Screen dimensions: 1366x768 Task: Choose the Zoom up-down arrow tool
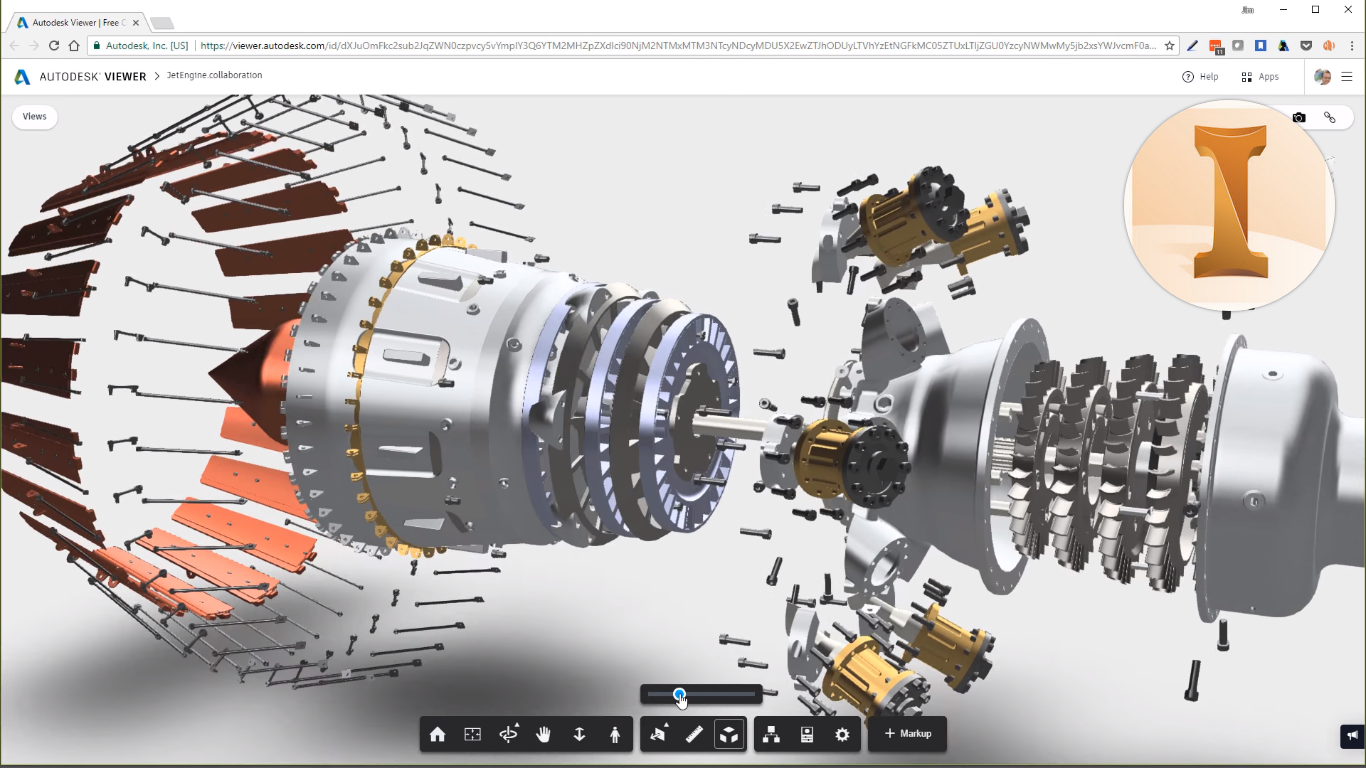(579, 735)
